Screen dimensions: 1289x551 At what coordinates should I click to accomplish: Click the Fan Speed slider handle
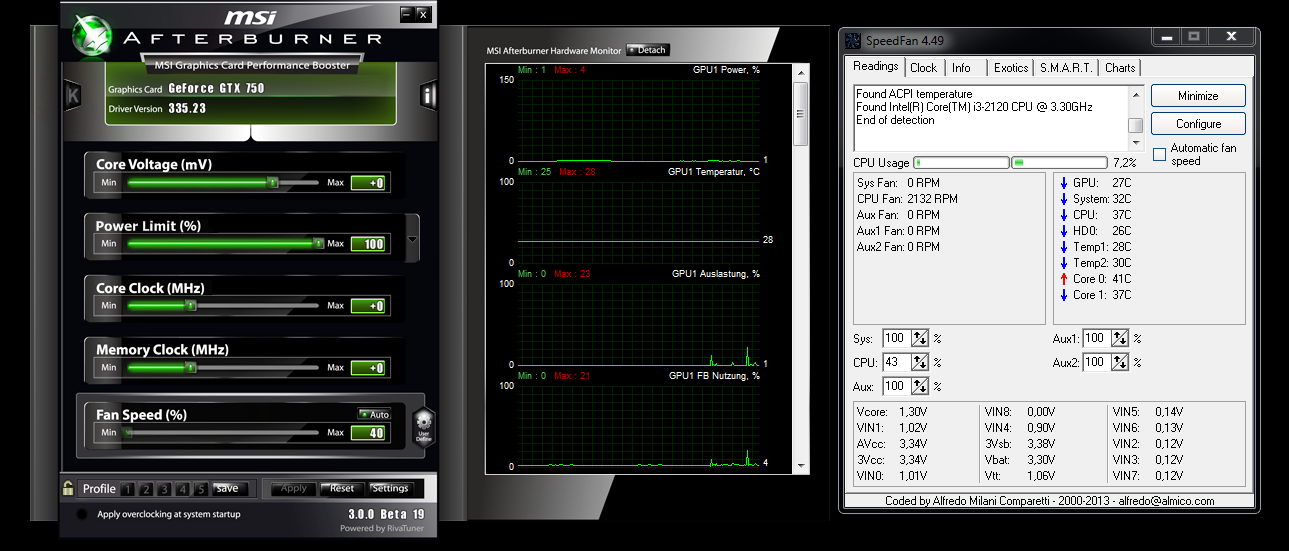(x=127, y=432)
